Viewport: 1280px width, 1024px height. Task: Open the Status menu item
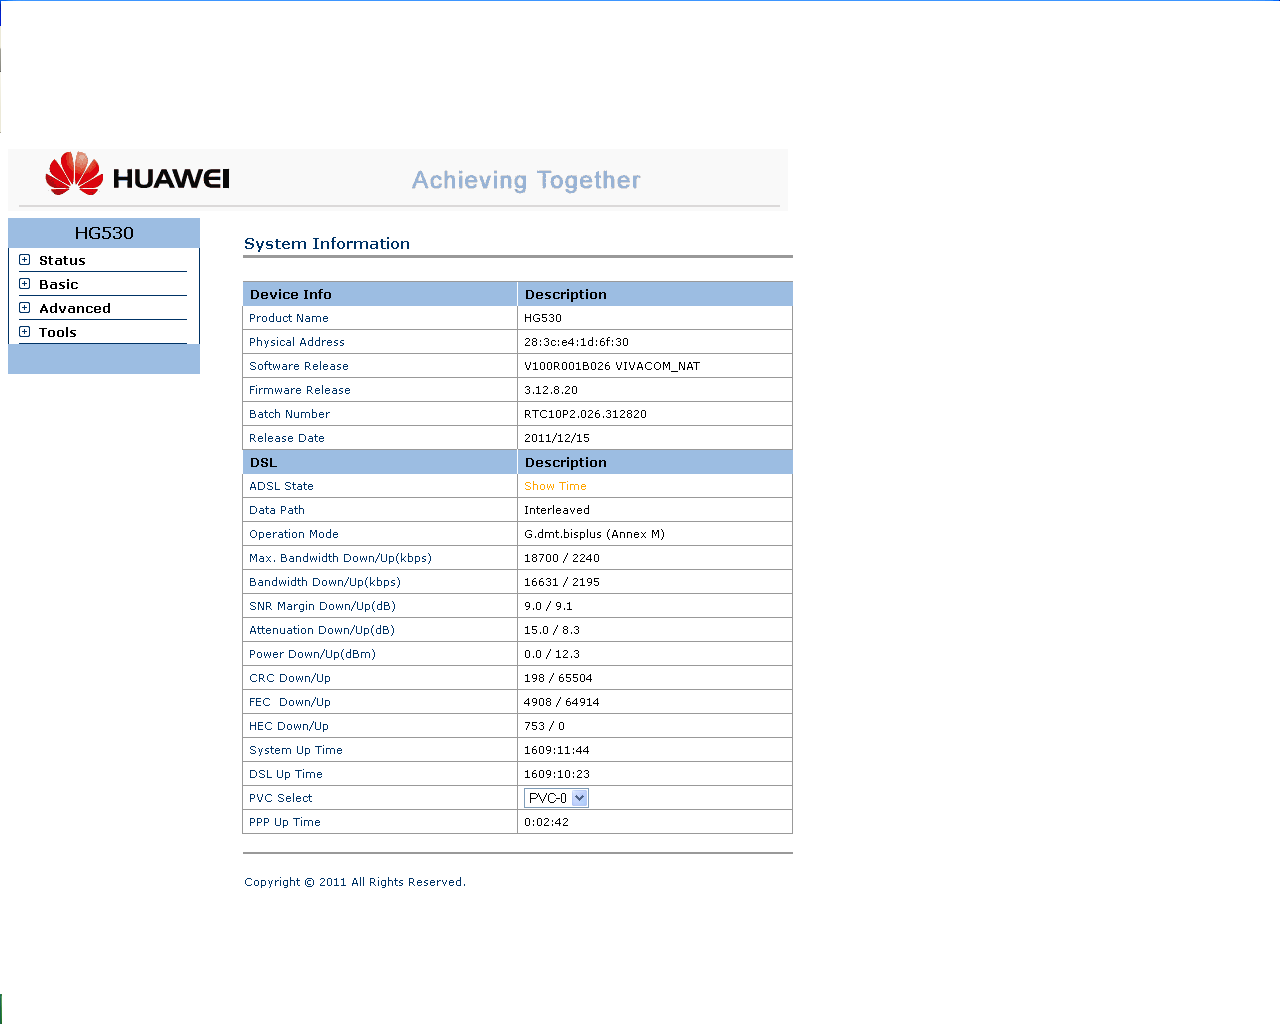pyautogui.click(x=62, y=261)
